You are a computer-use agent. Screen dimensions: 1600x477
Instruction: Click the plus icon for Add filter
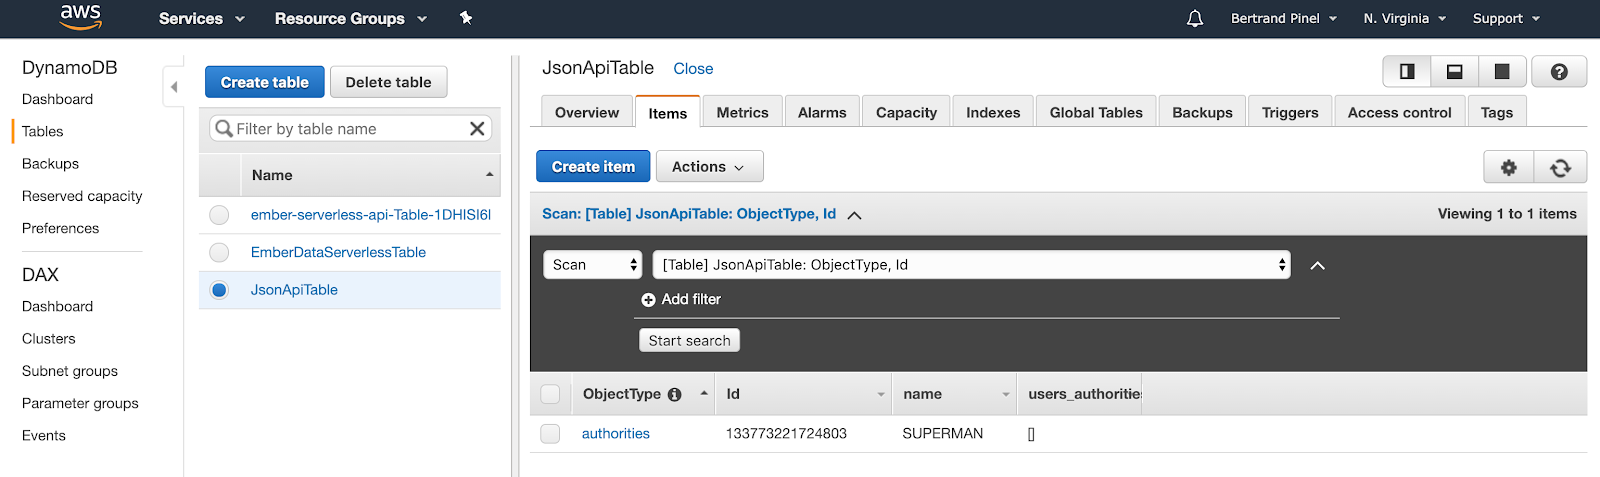[648, 300]
